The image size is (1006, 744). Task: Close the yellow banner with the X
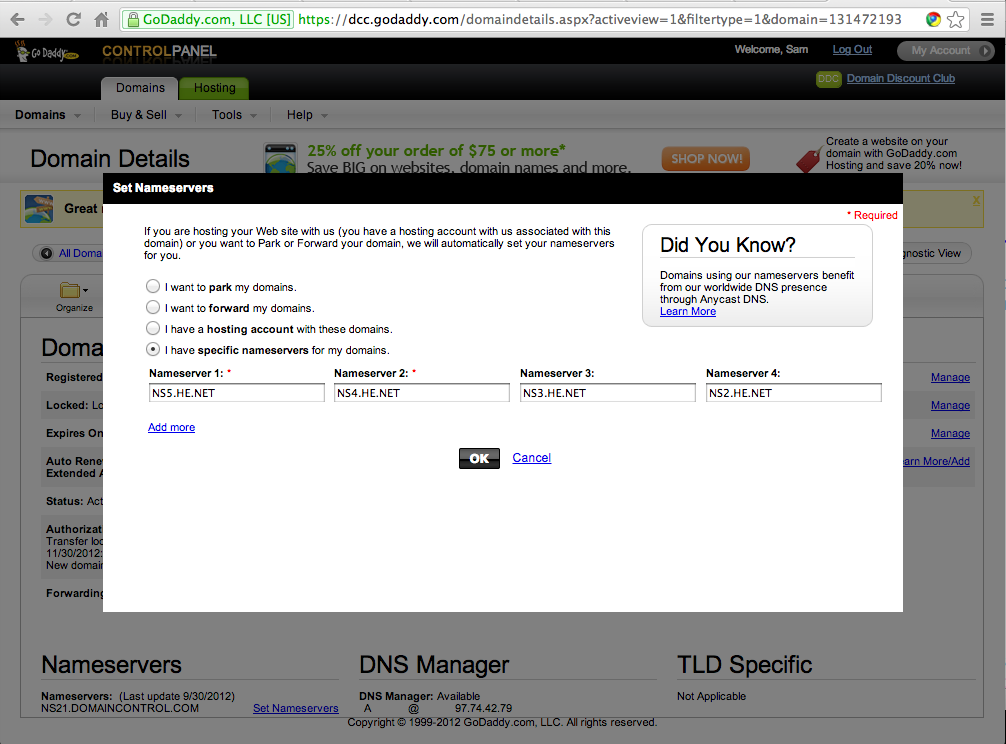[x=976, y=201]
